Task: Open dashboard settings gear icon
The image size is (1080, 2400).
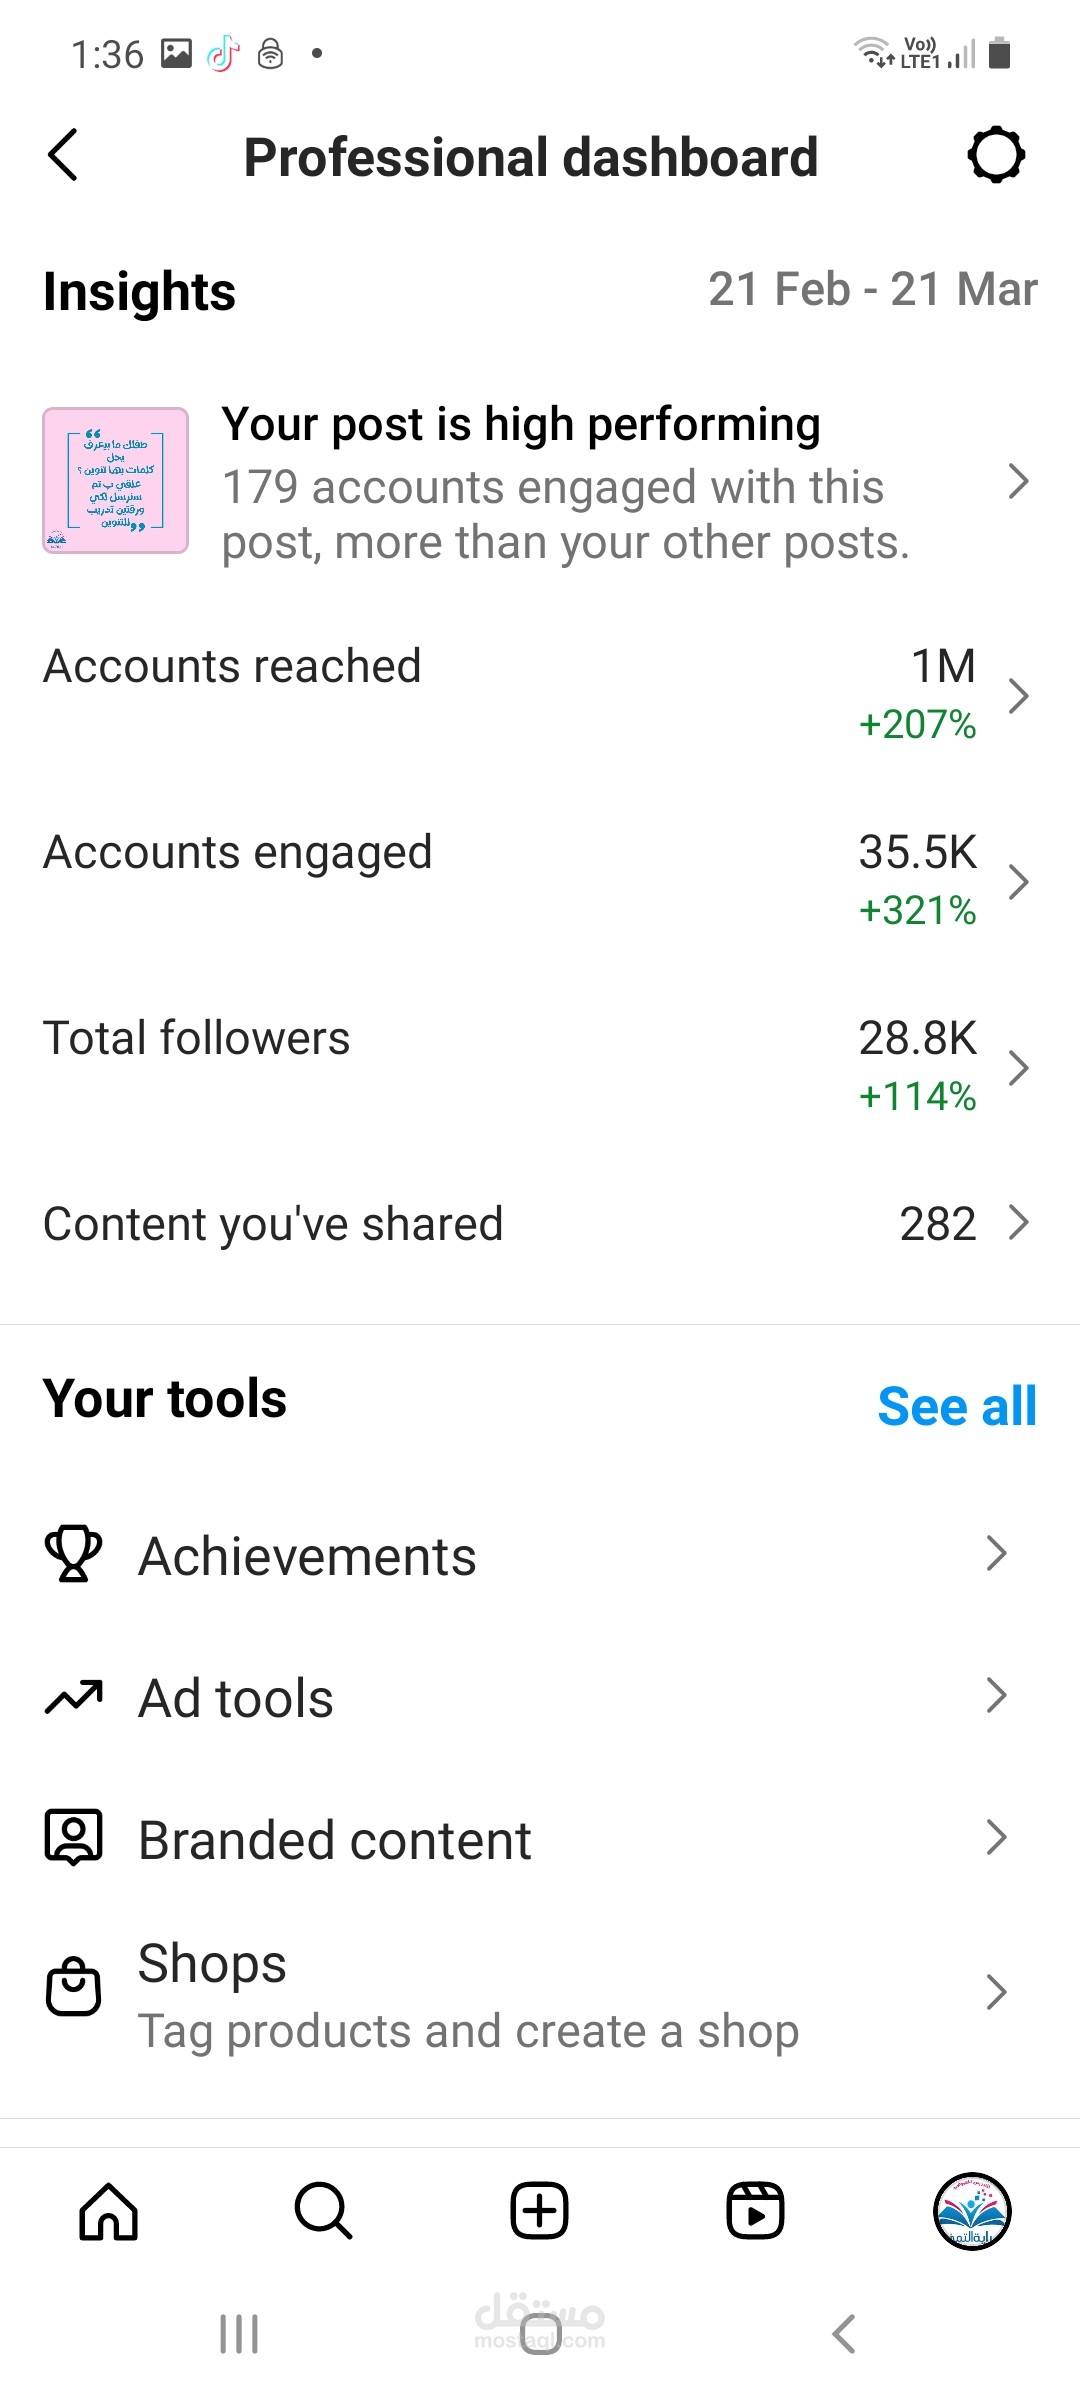Action: [996, 156]
